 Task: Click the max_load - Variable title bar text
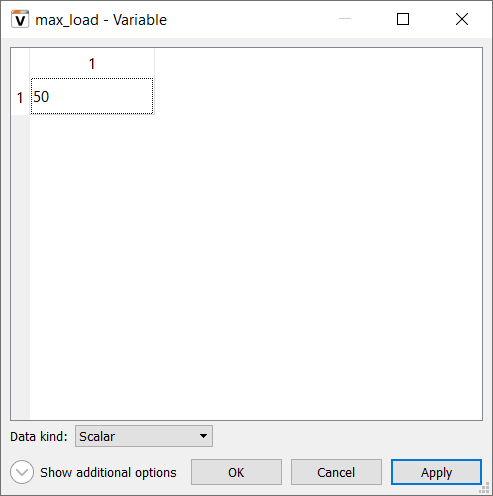101,20
